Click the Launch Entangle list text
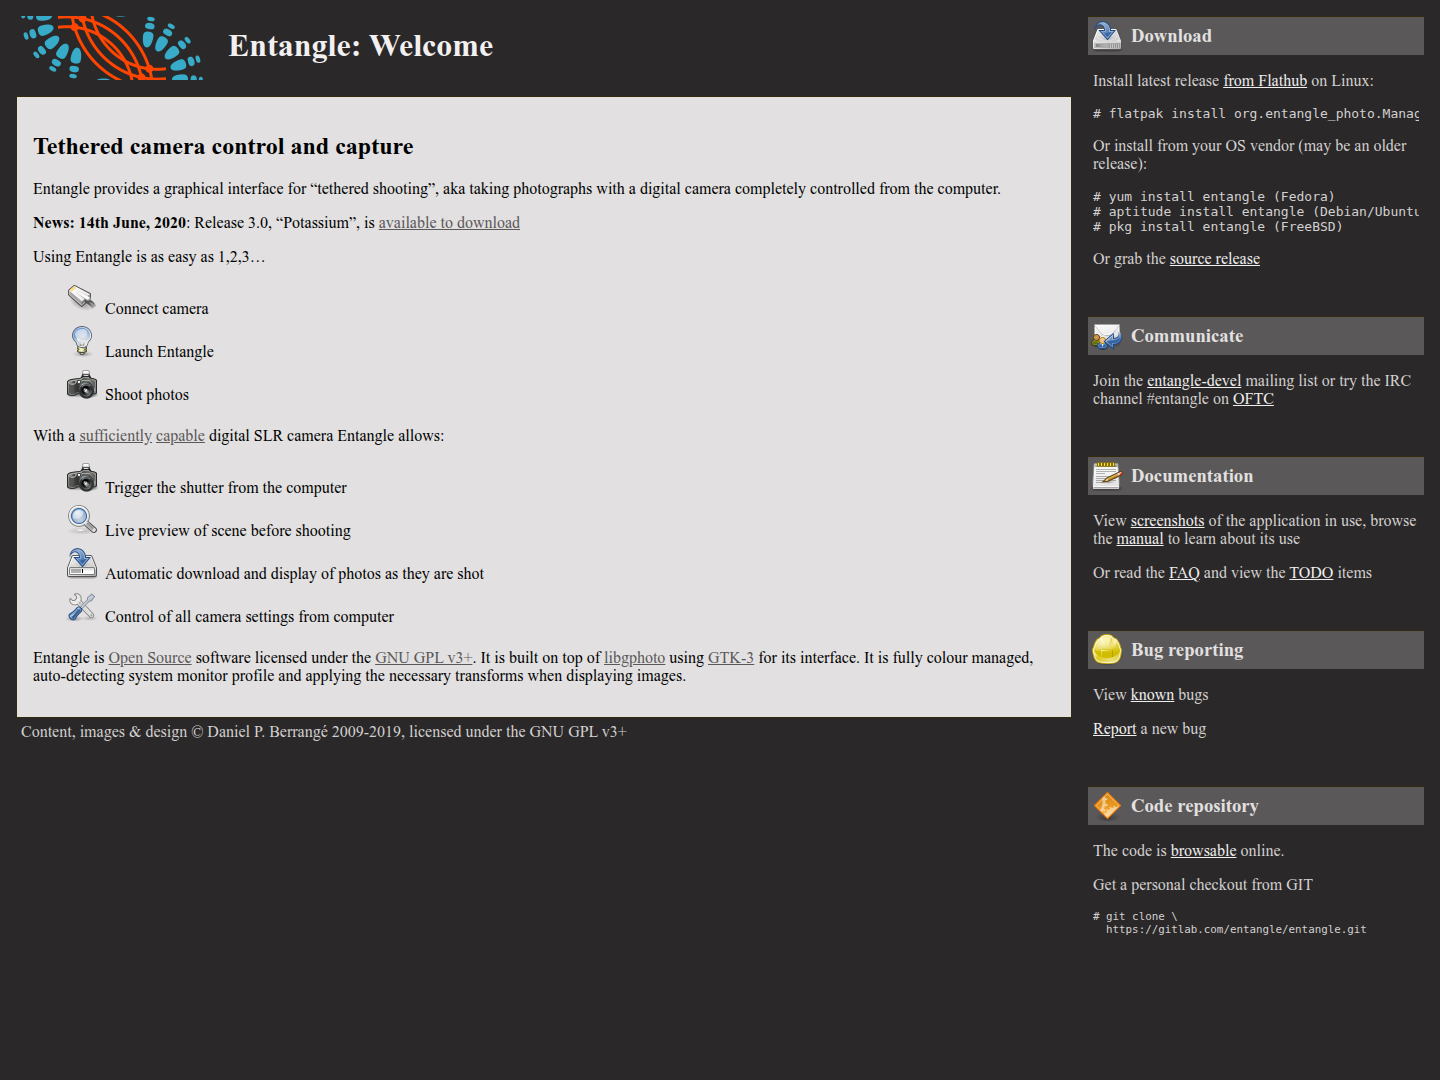 (159, 352)
